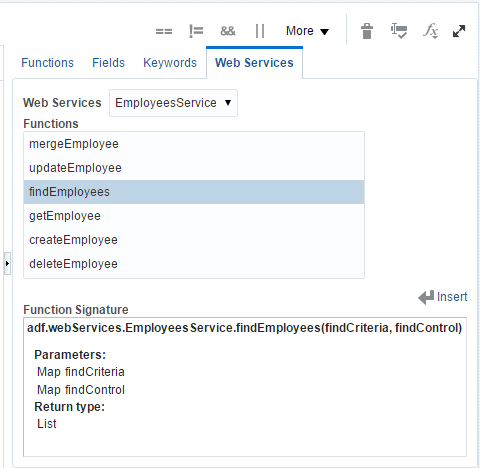Select deleteEmployee in the Functions list

[194, 264]
